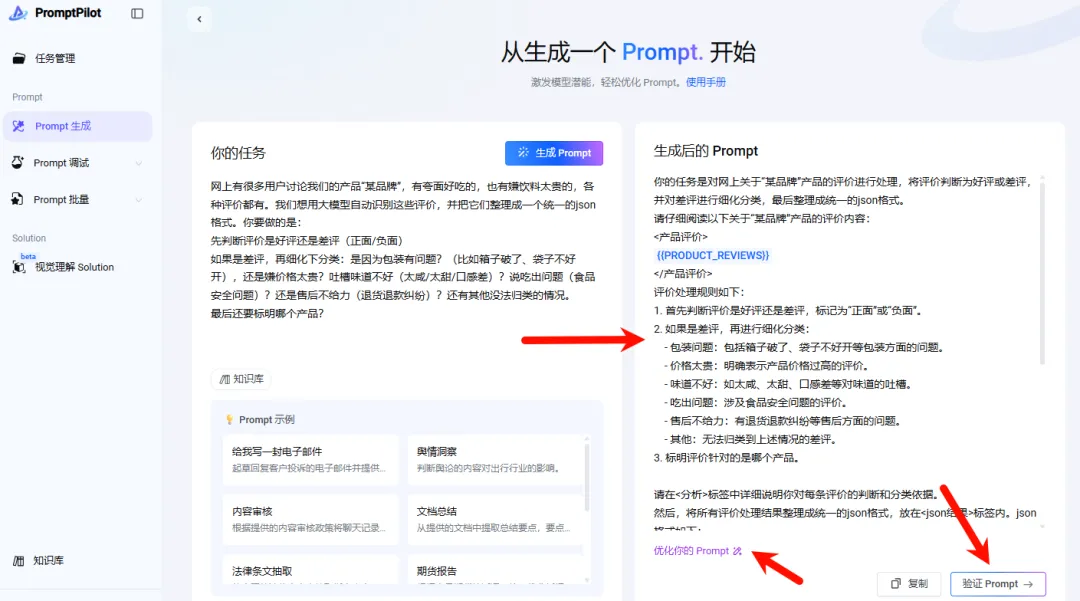Screen dimensions: 1080x601
Task: Expand the Prompt 批量 section chevron
Action: tap(140, 199)
